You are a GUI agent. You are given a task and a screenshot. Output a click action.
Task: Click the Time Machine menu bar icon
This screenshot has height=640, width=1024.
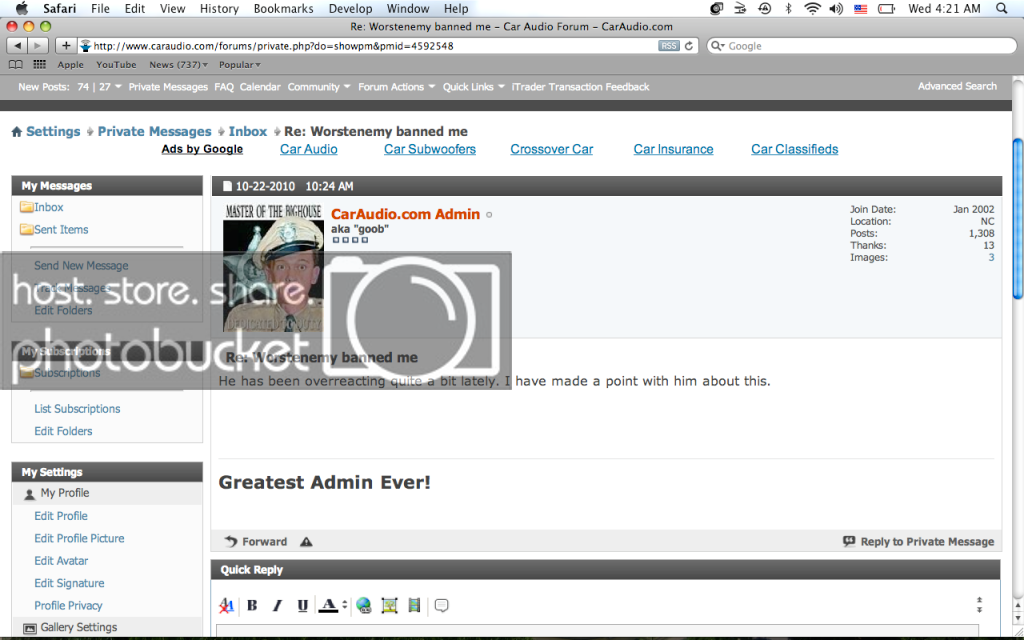[765, 8]
